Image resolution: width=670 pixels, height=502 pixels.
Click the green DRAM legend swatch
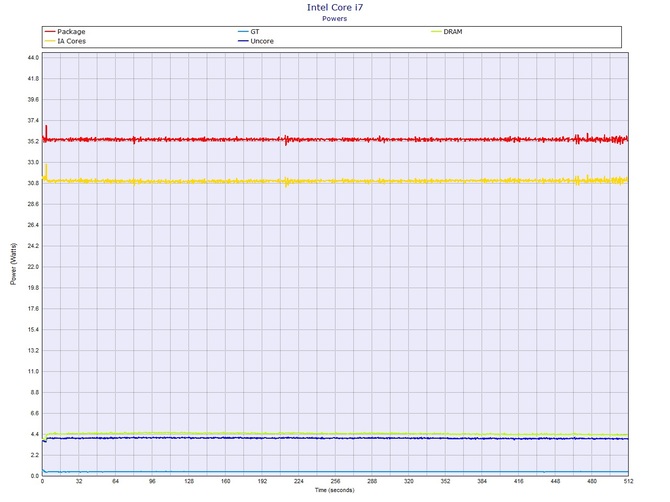[x=436, y=32]
